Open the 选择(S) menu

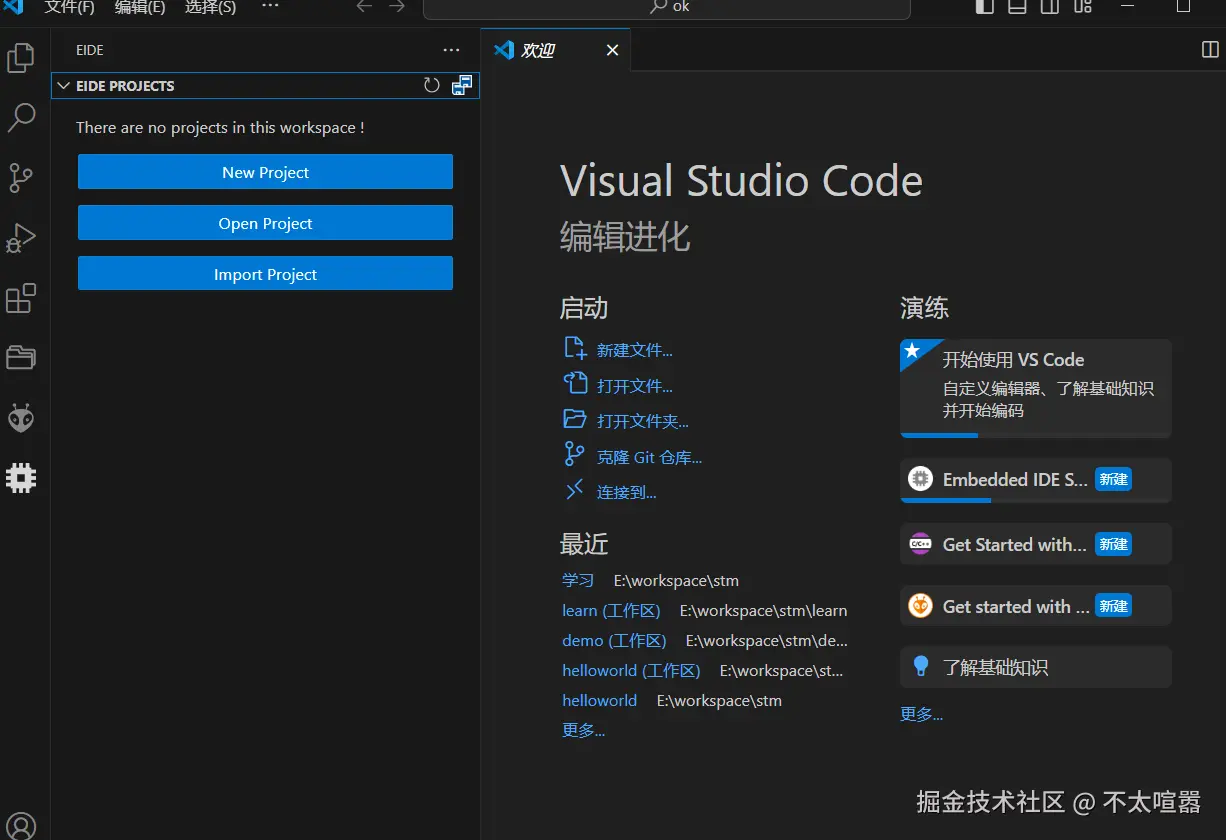210,7
